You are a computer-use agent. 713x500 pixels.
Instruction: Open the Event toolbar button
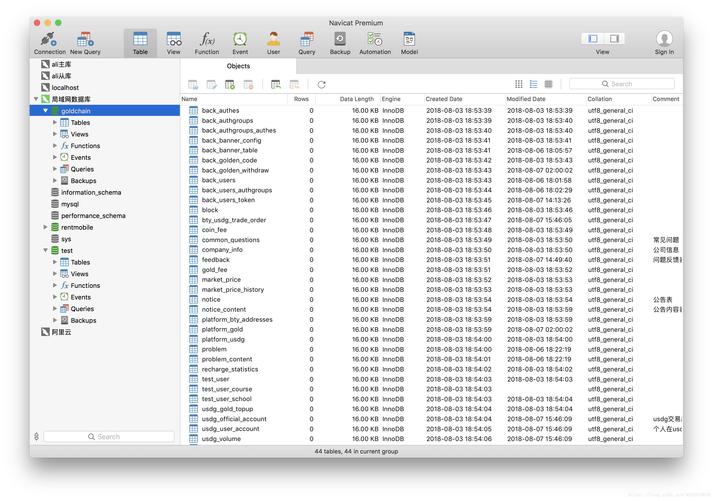tap(240, 44)
